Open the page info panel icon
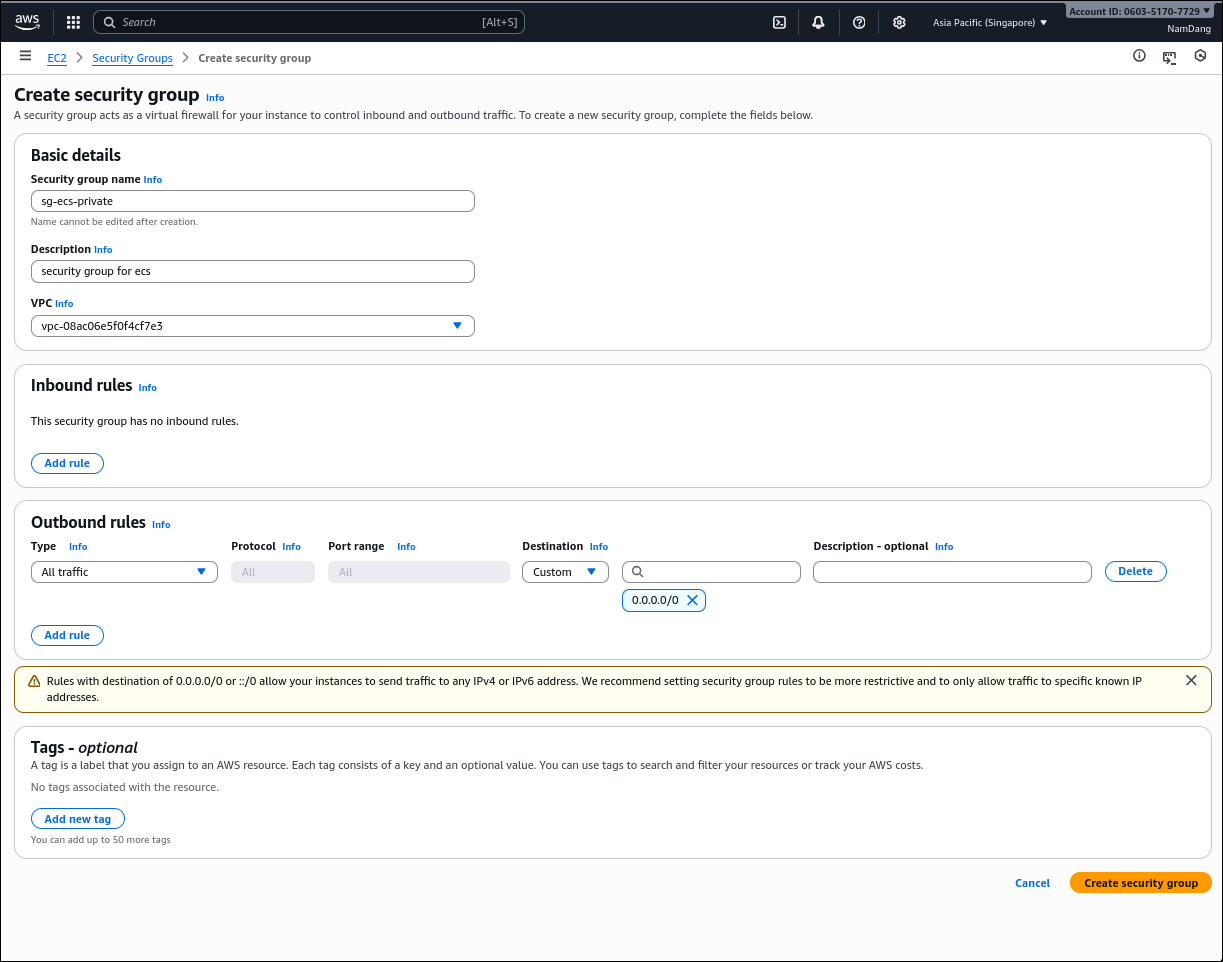 [x=1139, y=57]
